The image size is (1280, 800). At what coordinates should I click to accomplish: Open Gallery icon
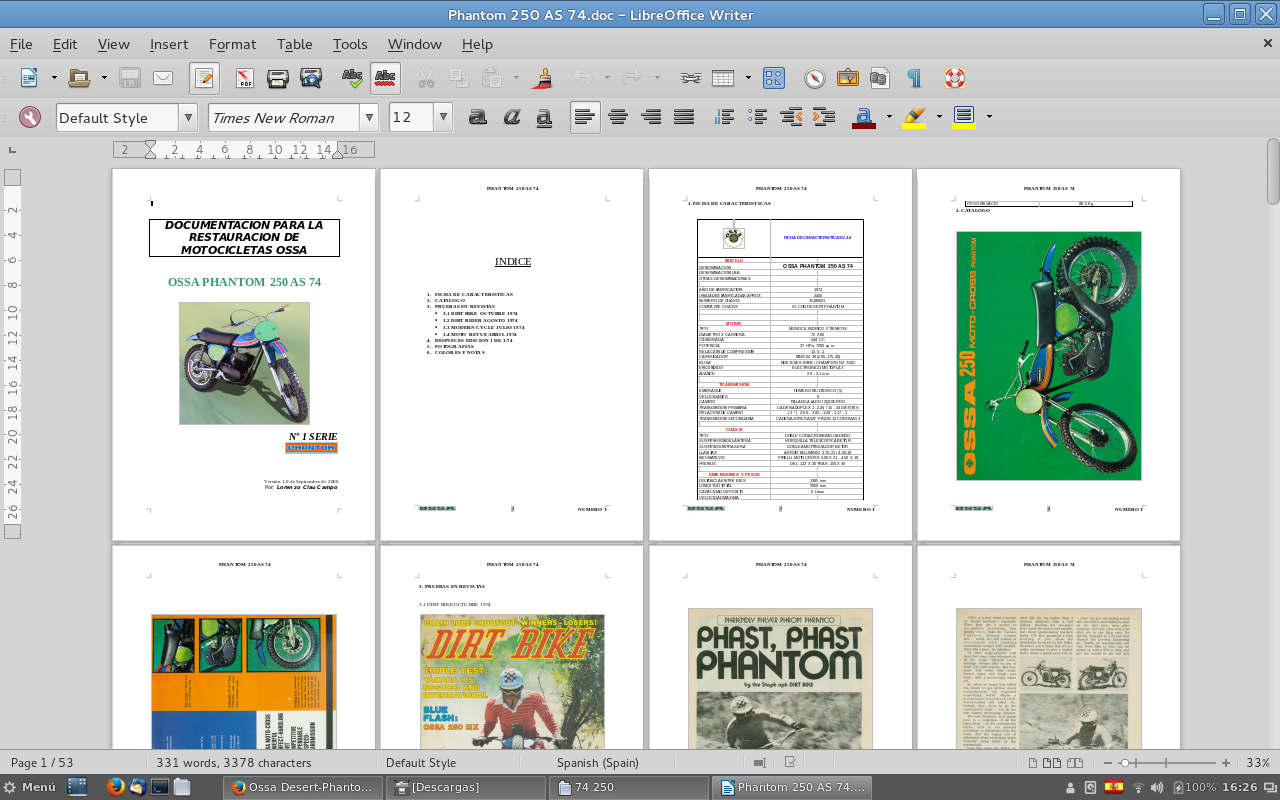point(848,77)
